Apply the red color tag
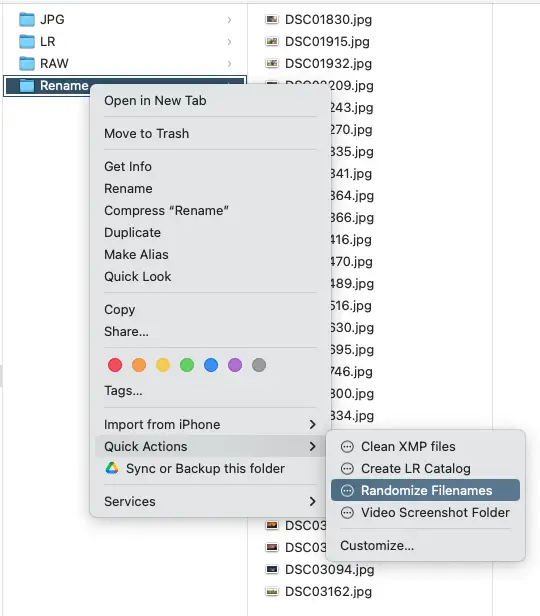Viewport: 540px width, 616px height. pos(115,365)
